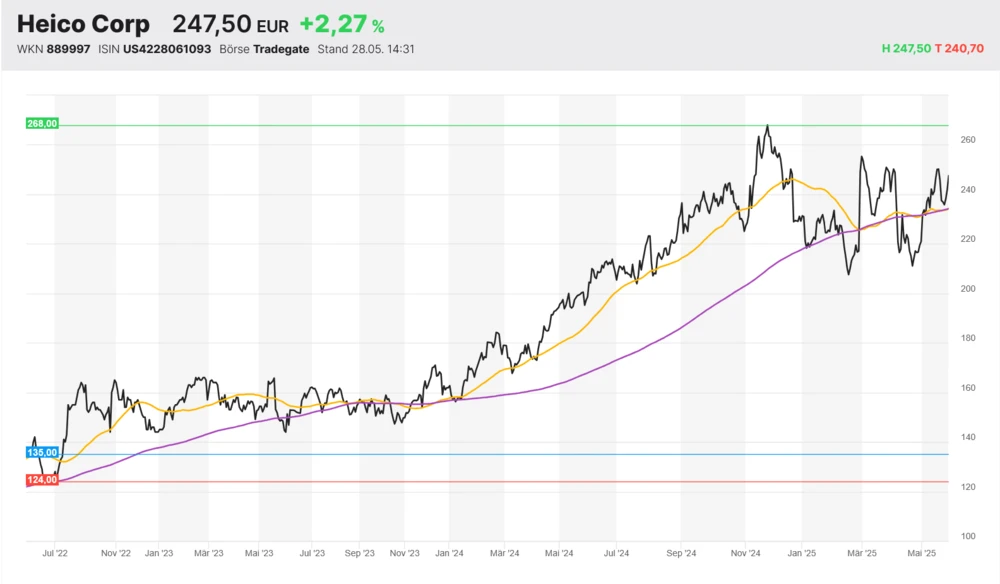The image size is (1000, 584).
Task: Select the Heico Corp title
Action: [x=83, y=24]
